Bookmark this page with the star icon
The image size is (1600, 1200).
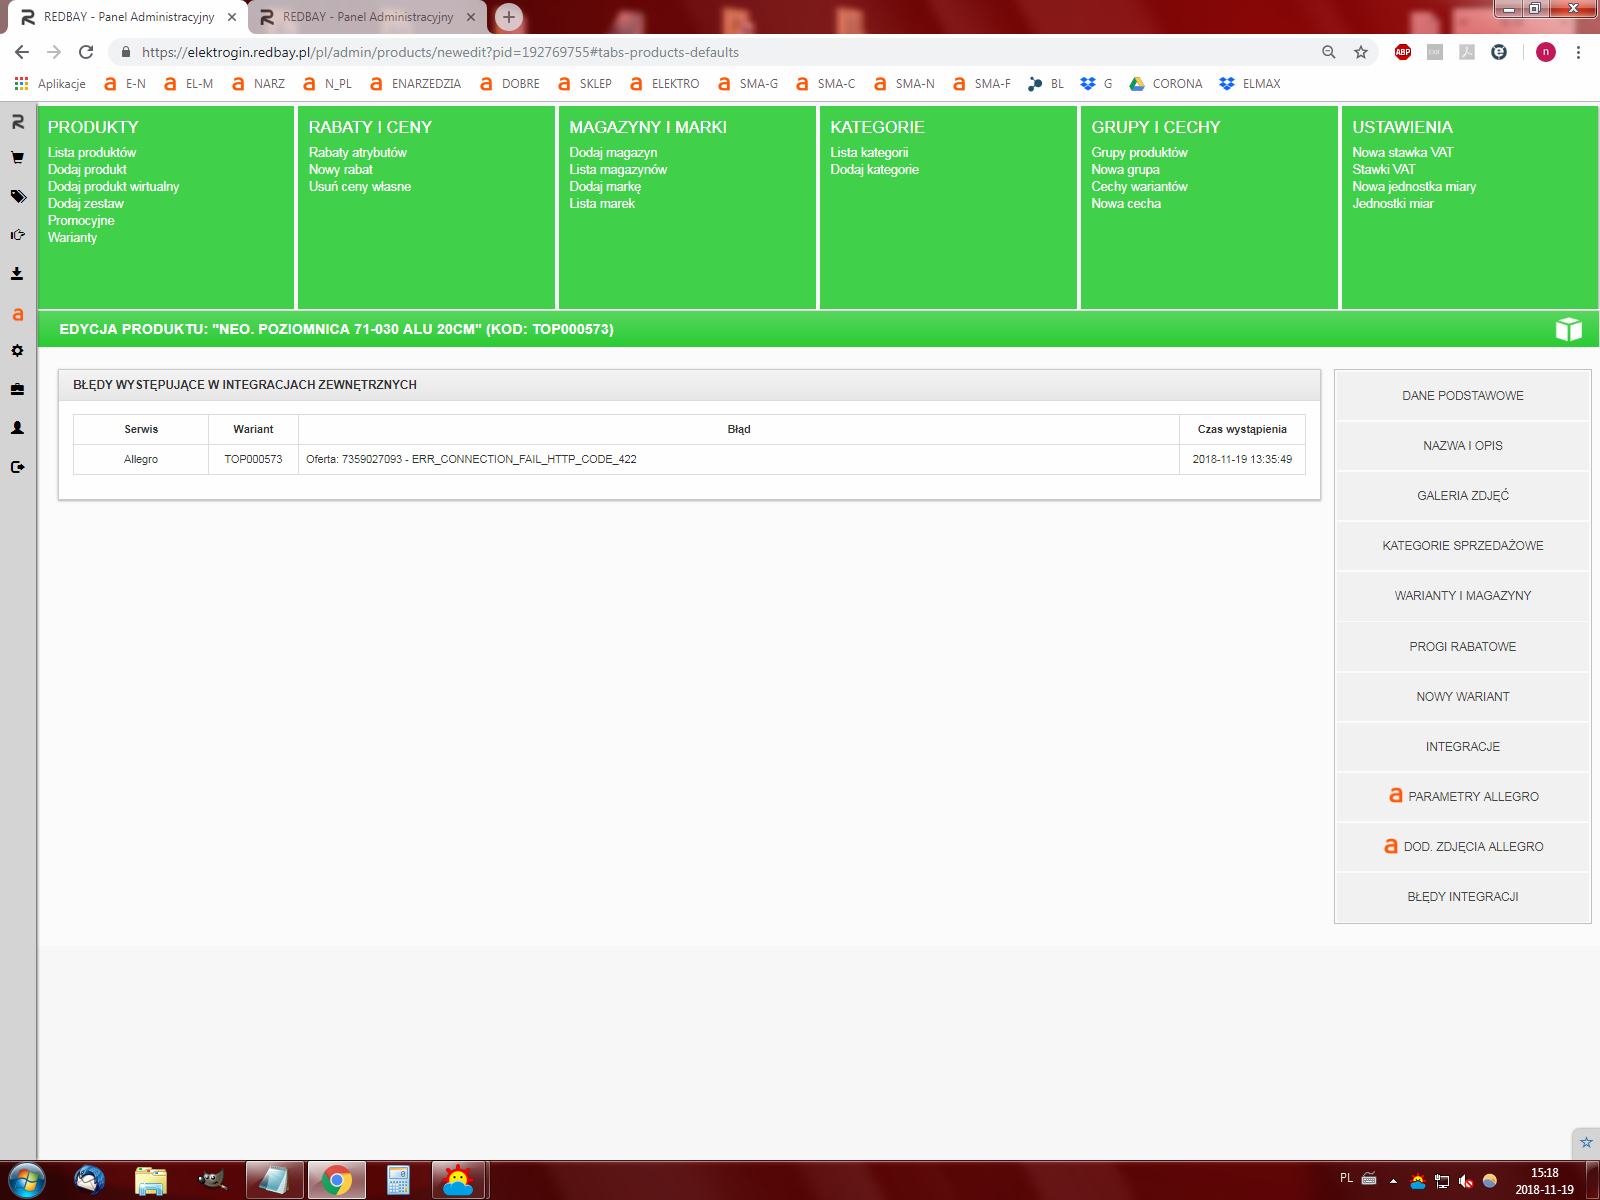pos(1360,52)
